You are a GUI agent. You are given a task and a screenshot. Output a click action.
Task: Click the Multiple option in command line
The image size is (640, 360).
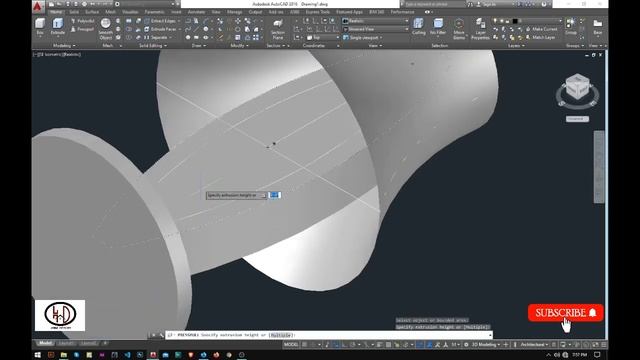[281, 335]
